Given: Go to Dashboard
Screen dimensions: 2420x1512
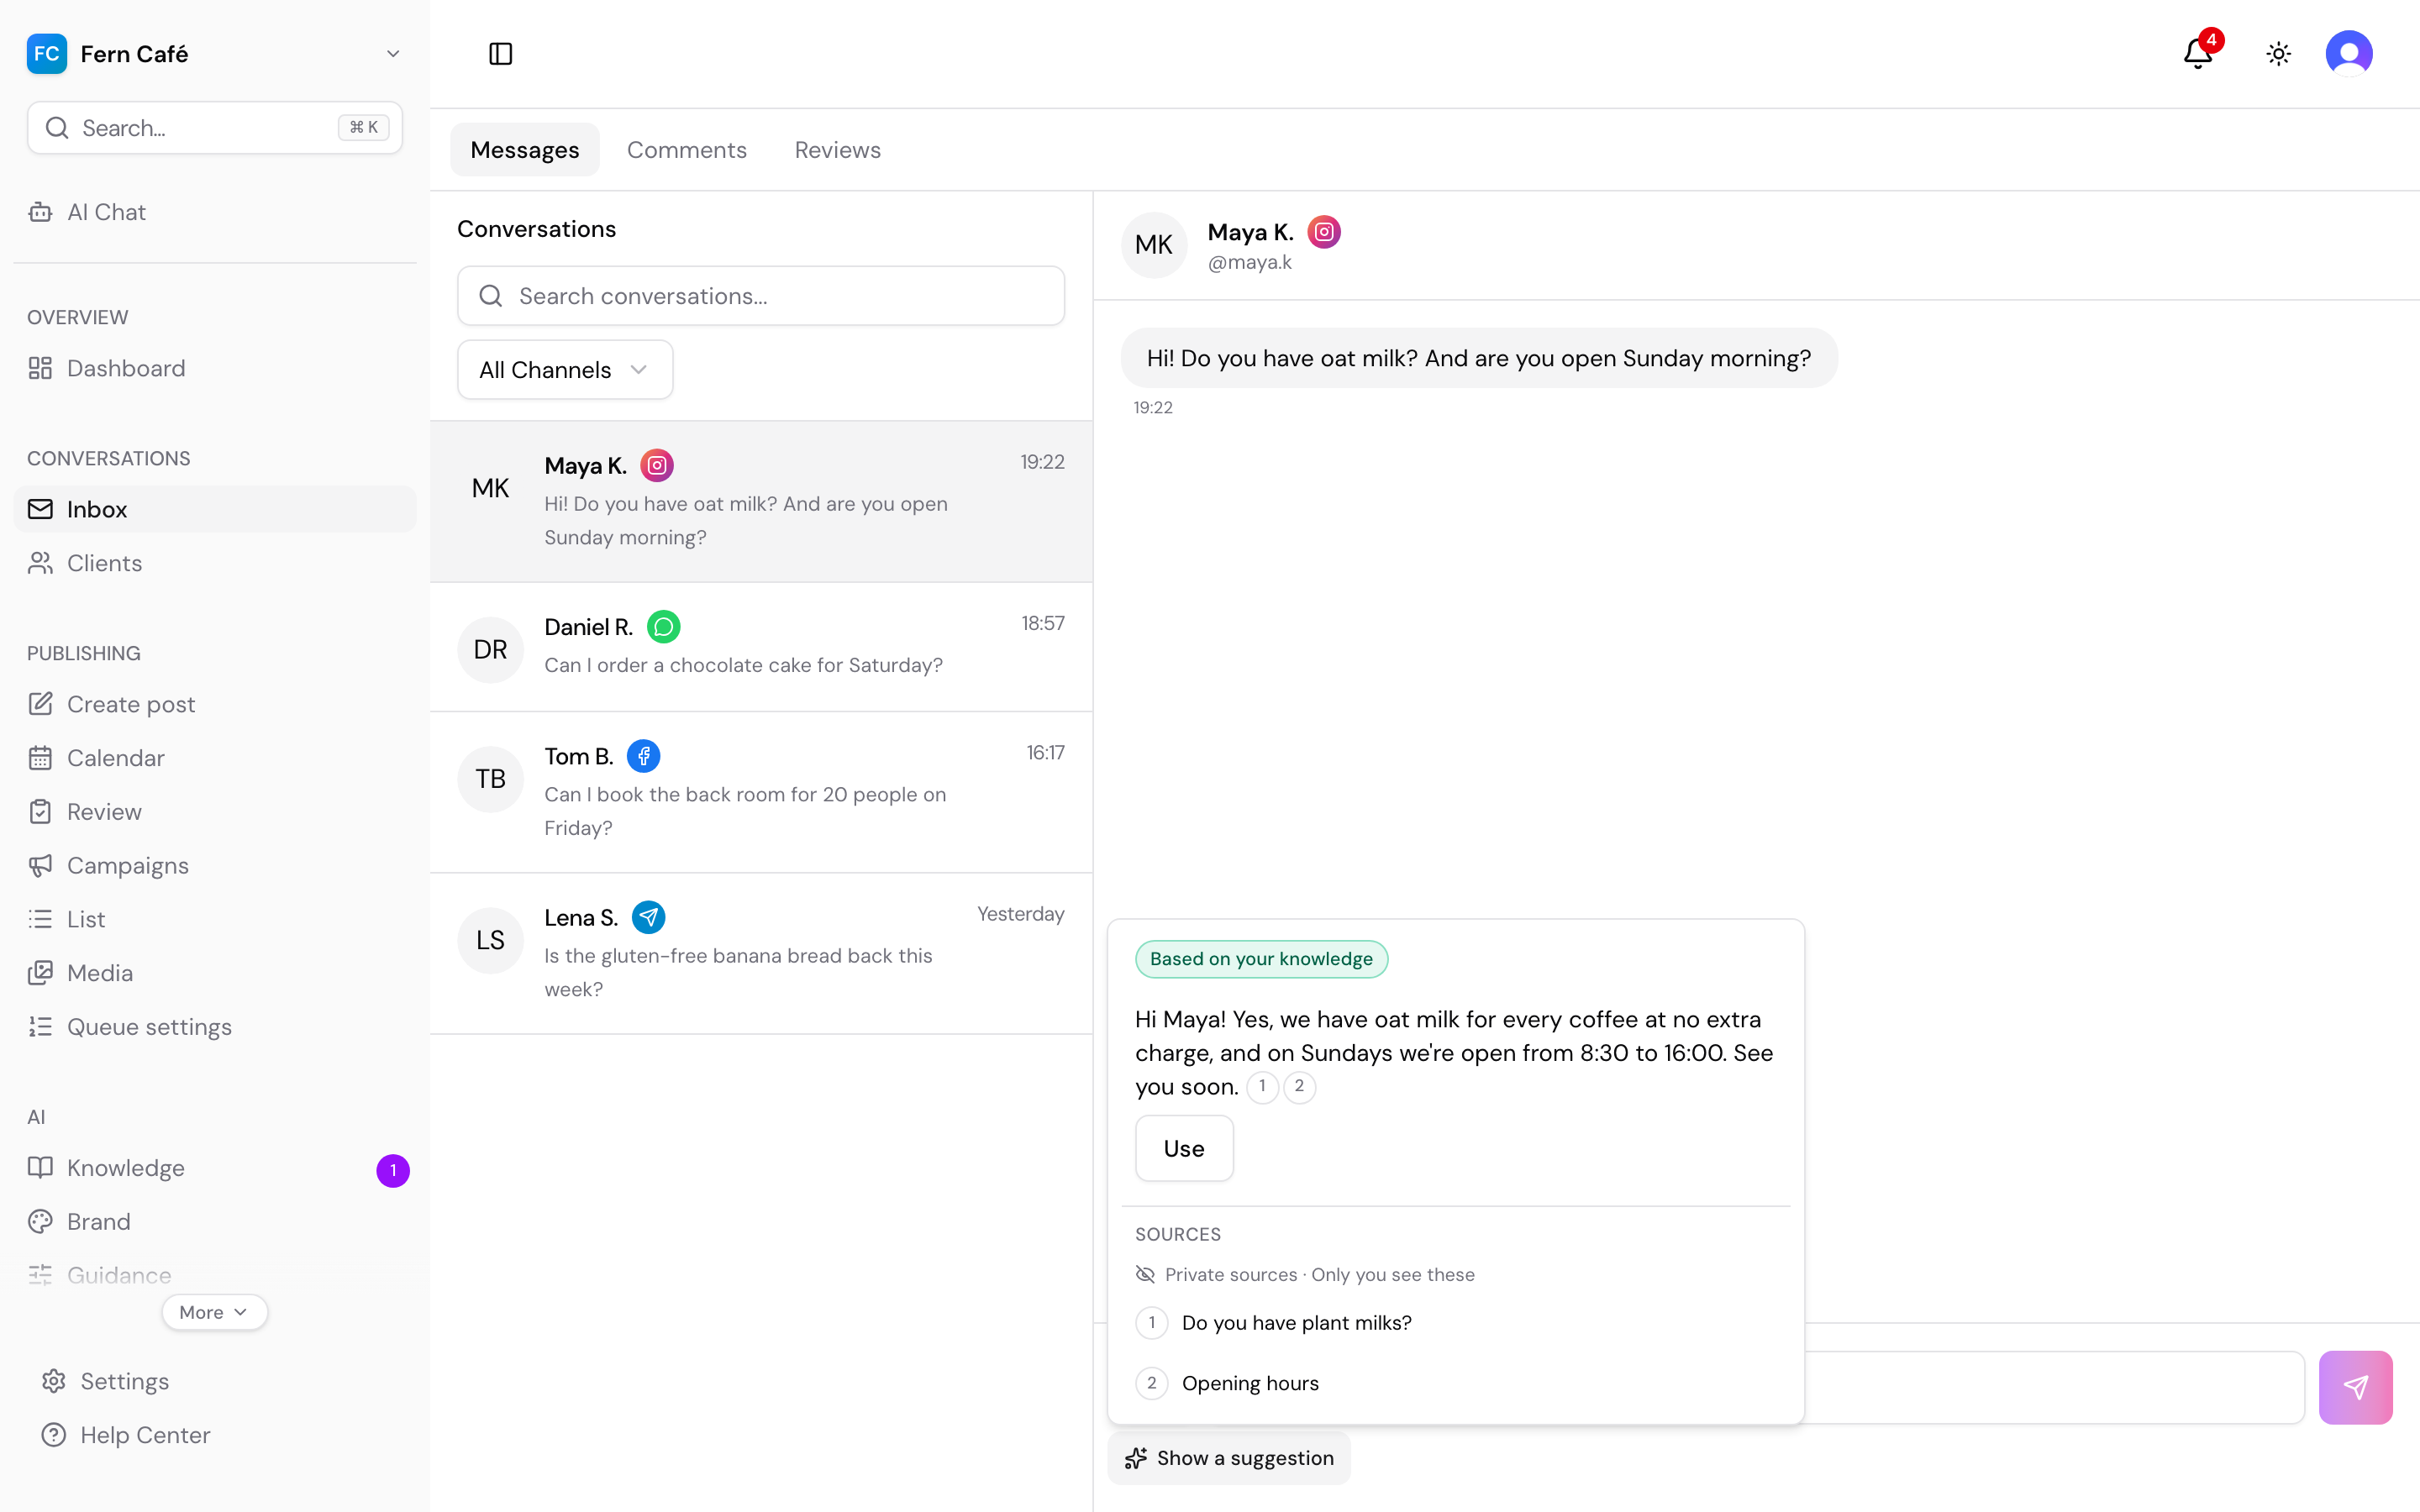Looking at the screenshot, I should (x=214, y=368).
